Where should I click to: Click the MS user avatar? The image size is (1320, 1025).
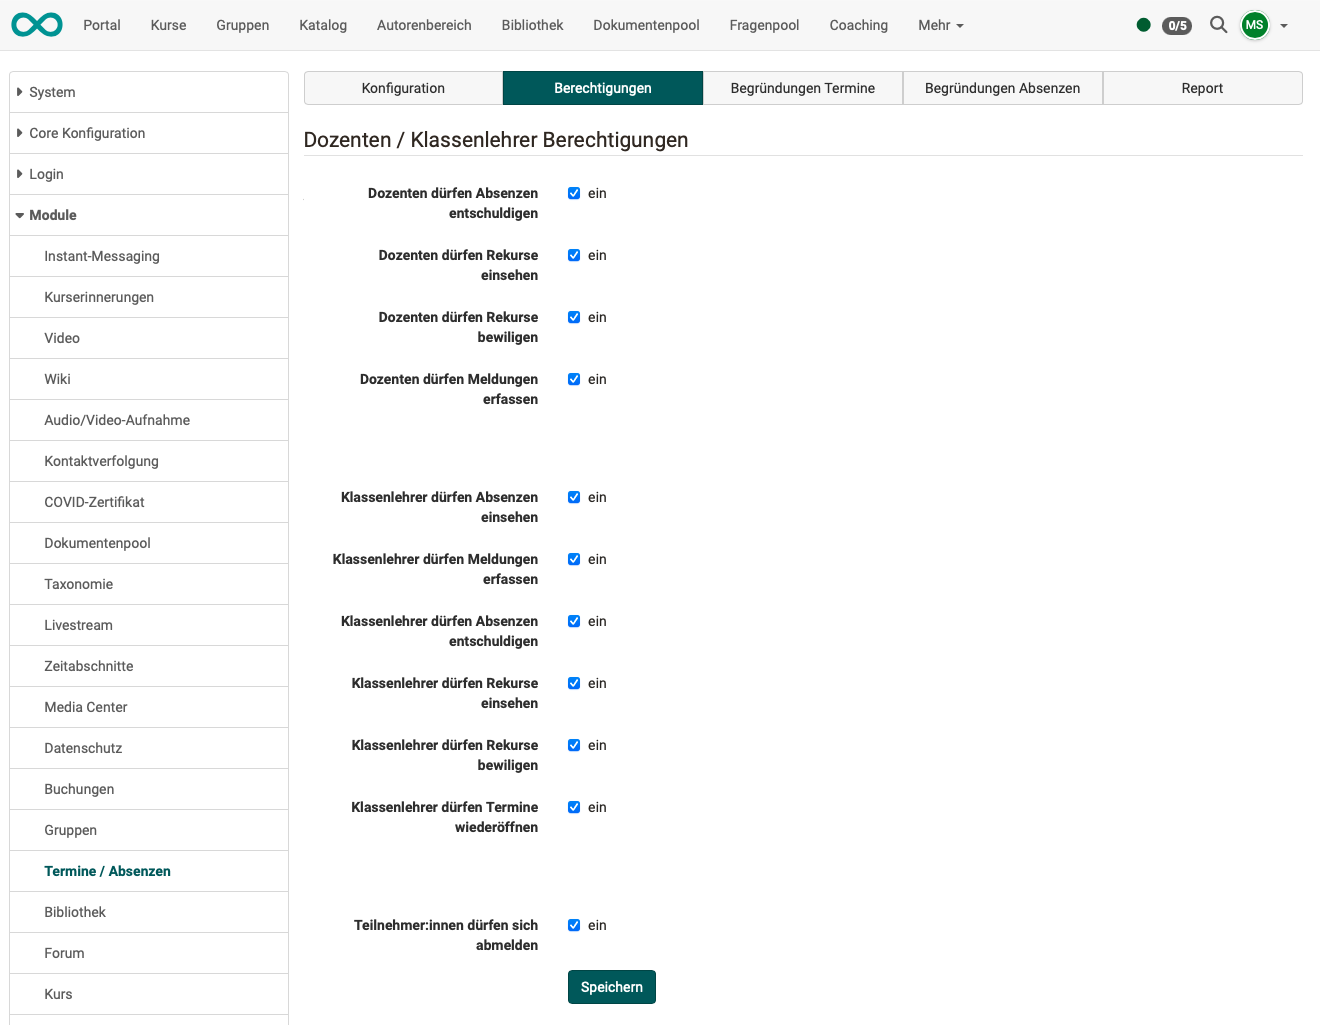(1254, 25)
